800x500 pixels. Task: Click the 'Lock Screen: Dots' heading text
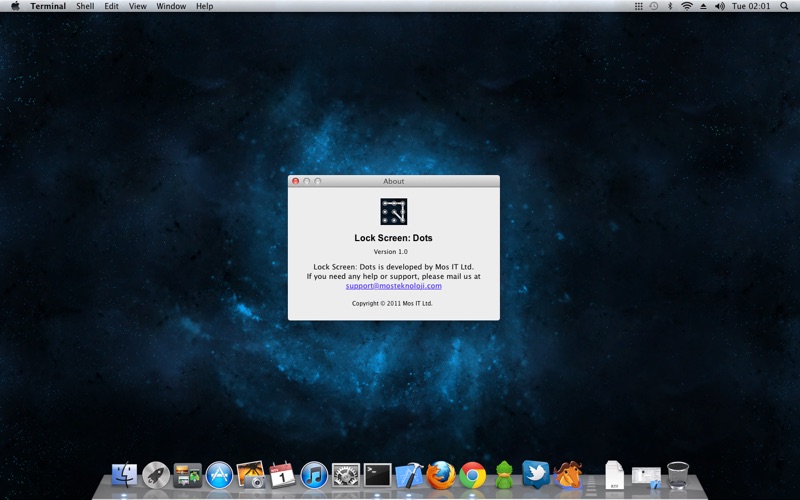click(393, 238)
